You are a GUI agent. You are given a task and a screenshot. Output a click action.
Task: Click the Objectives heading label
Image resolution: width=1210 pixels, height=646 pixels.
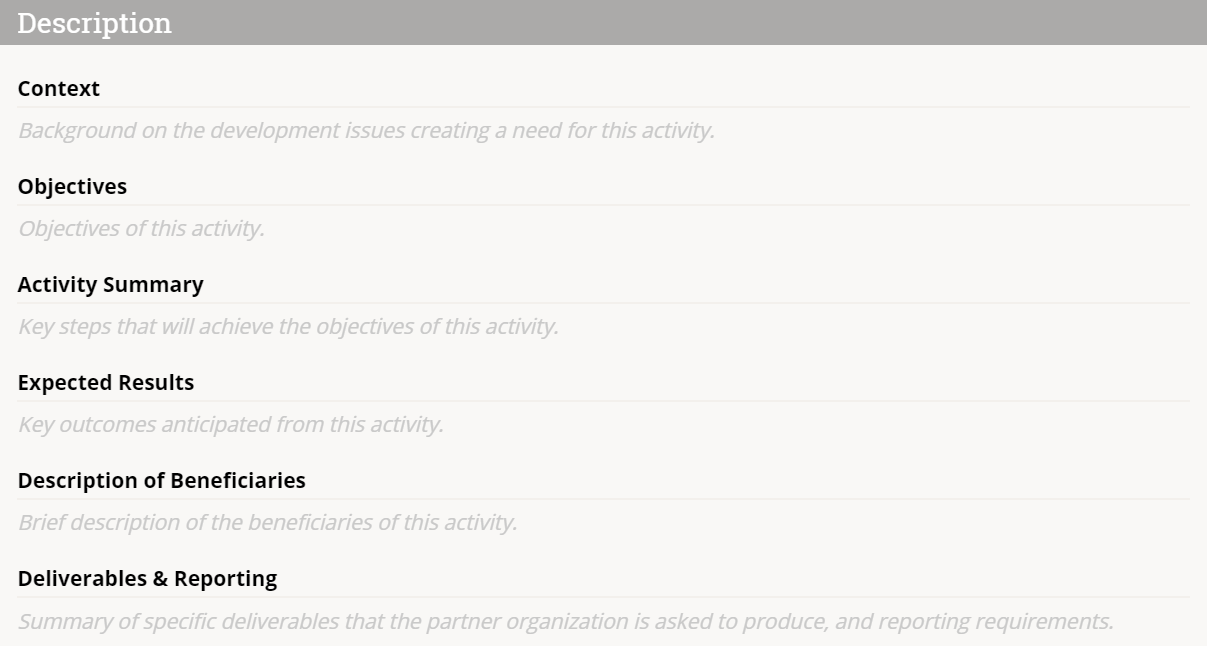pos(72,187)
